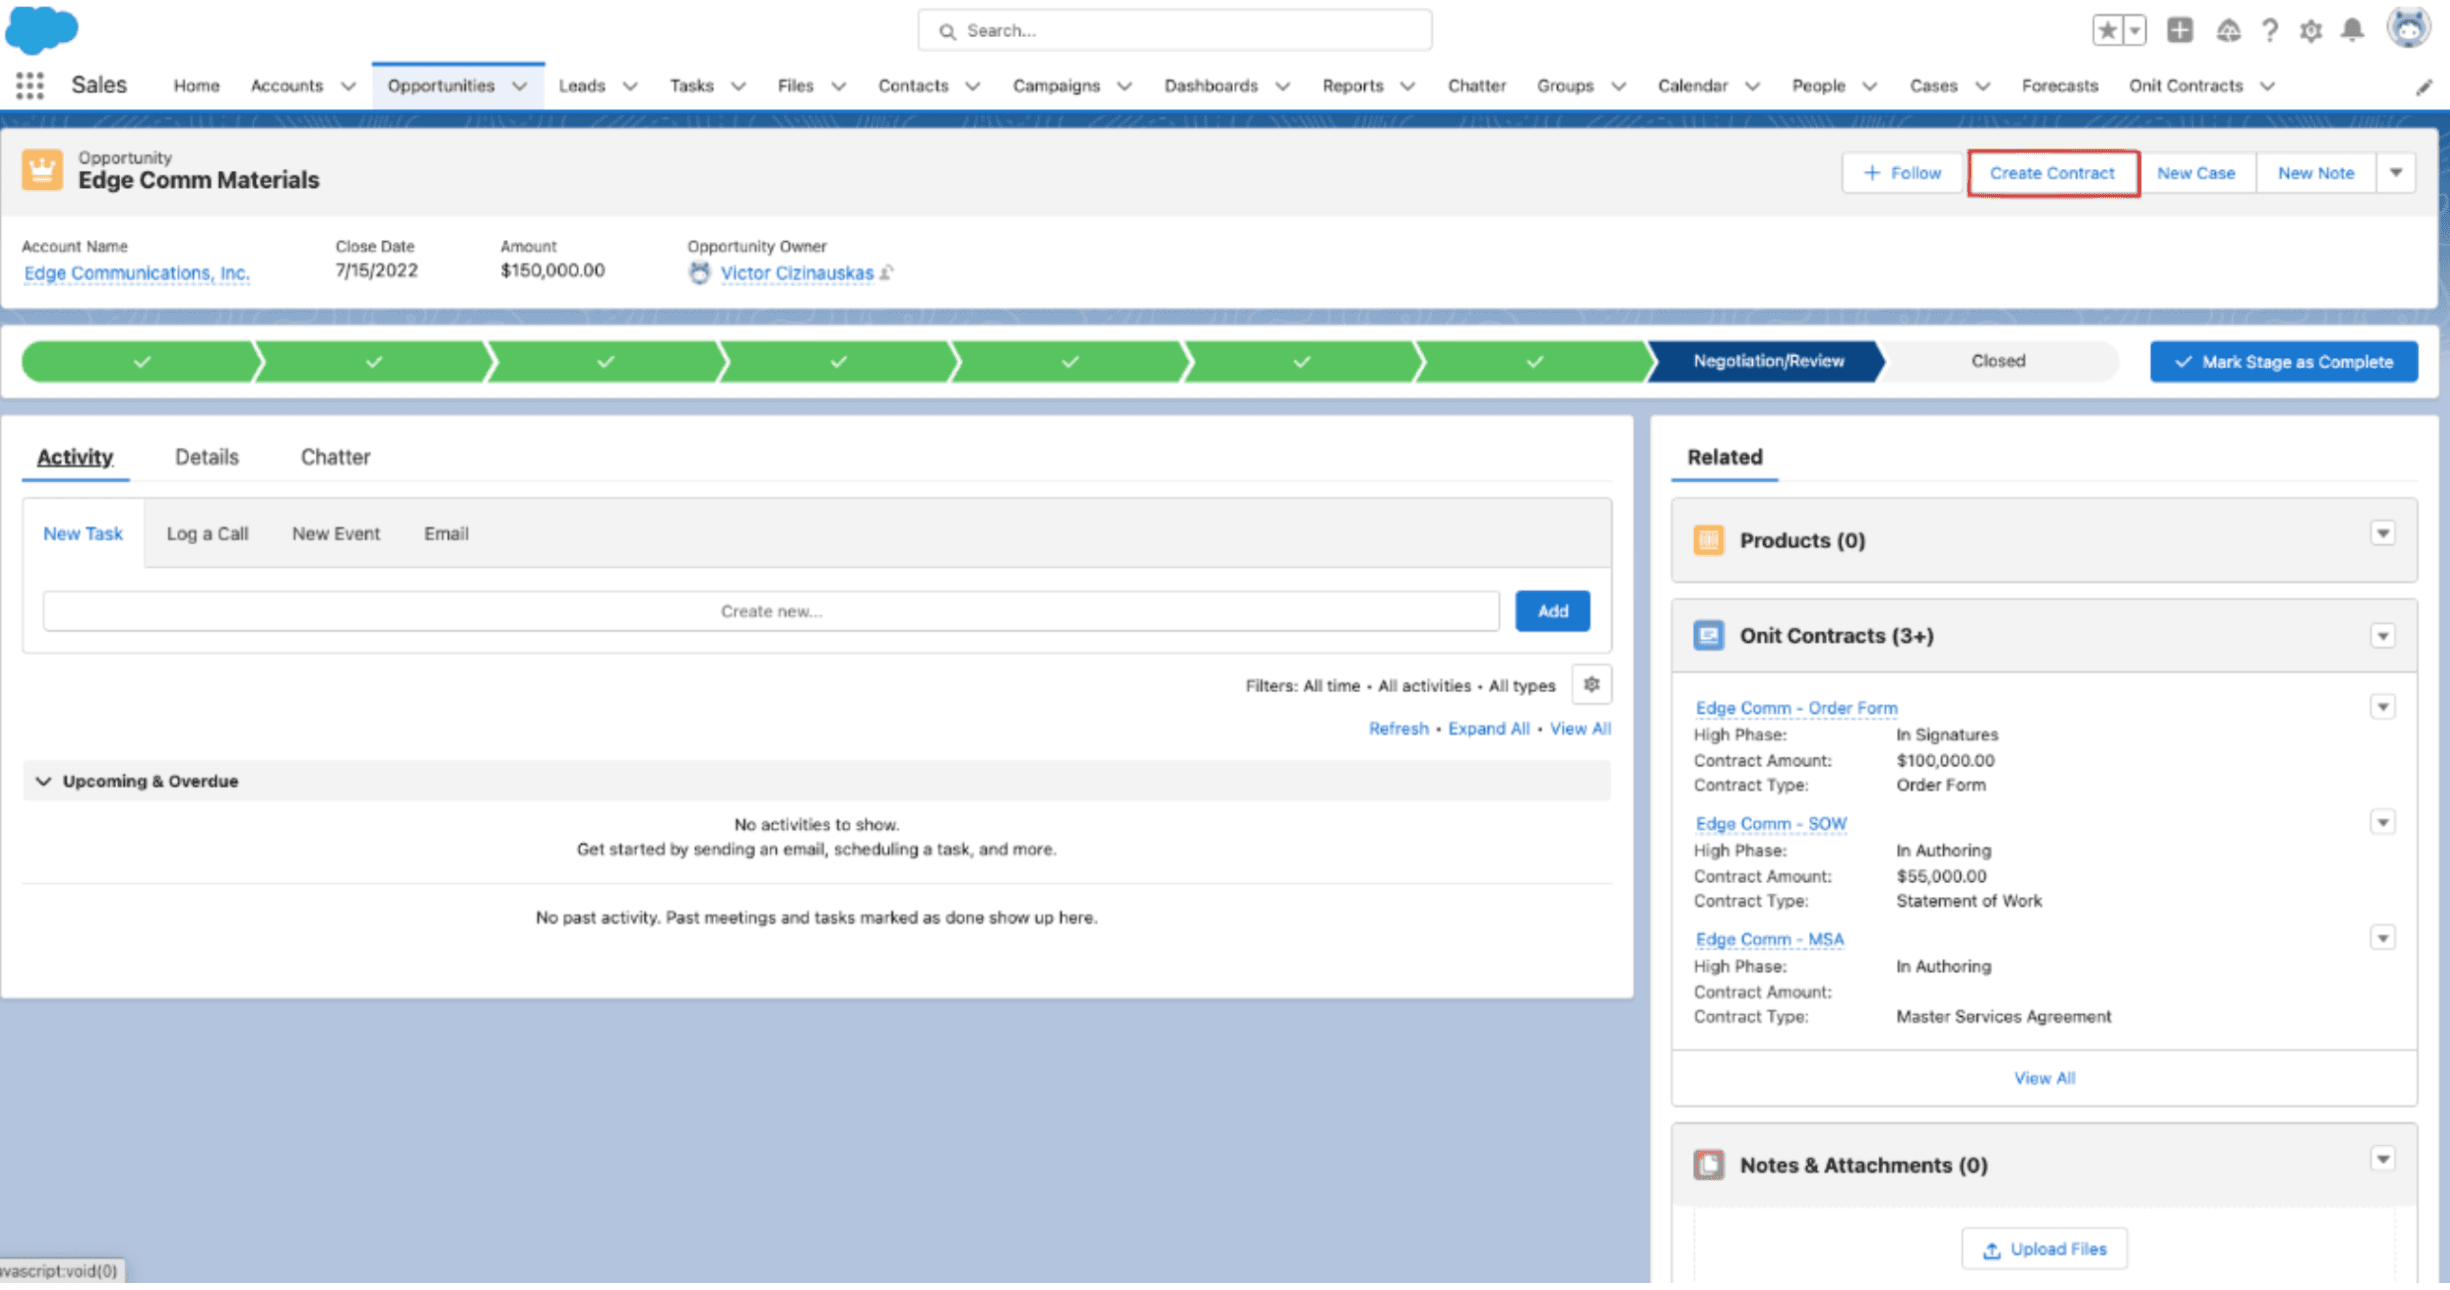Switch to the record Chatter tab
This screenshot has width=2450, height=1290.
click(x=335, y=457)
